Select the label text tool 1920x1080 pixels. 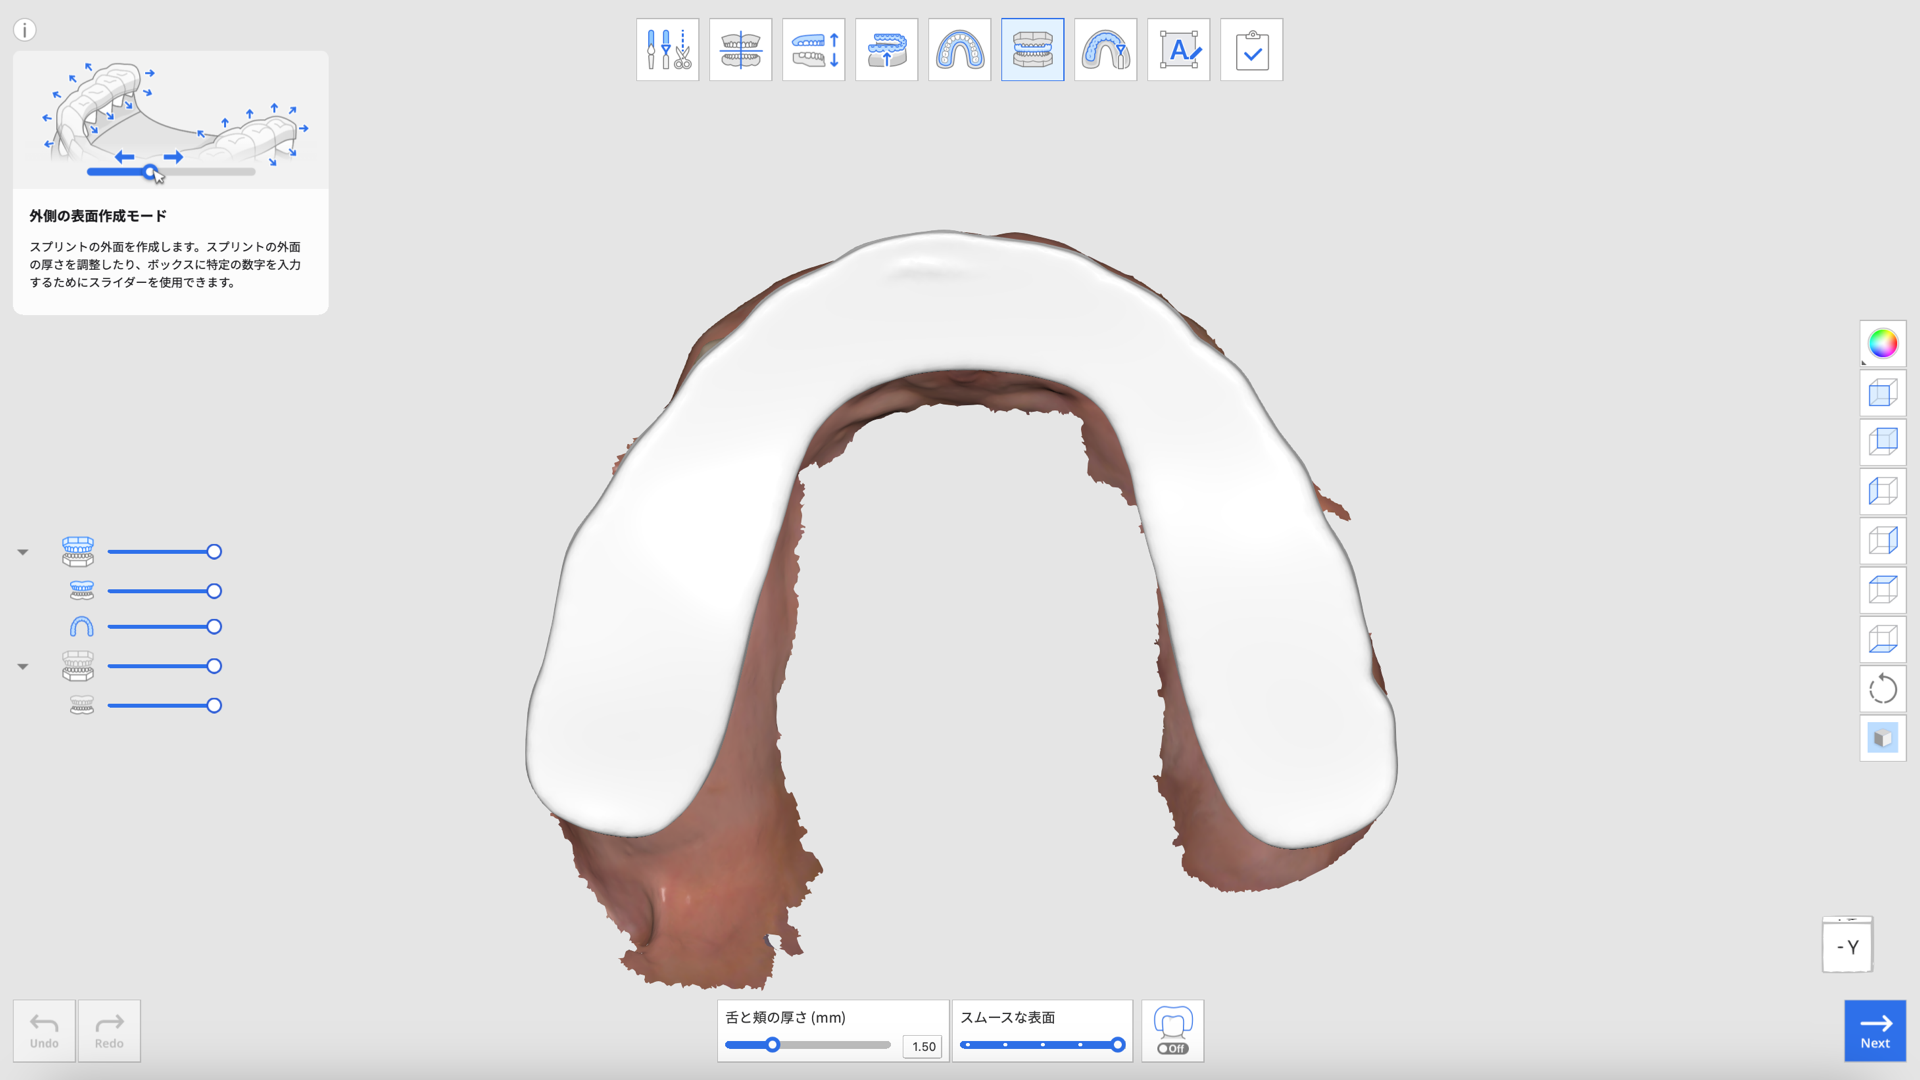[x=1178, y=49]
